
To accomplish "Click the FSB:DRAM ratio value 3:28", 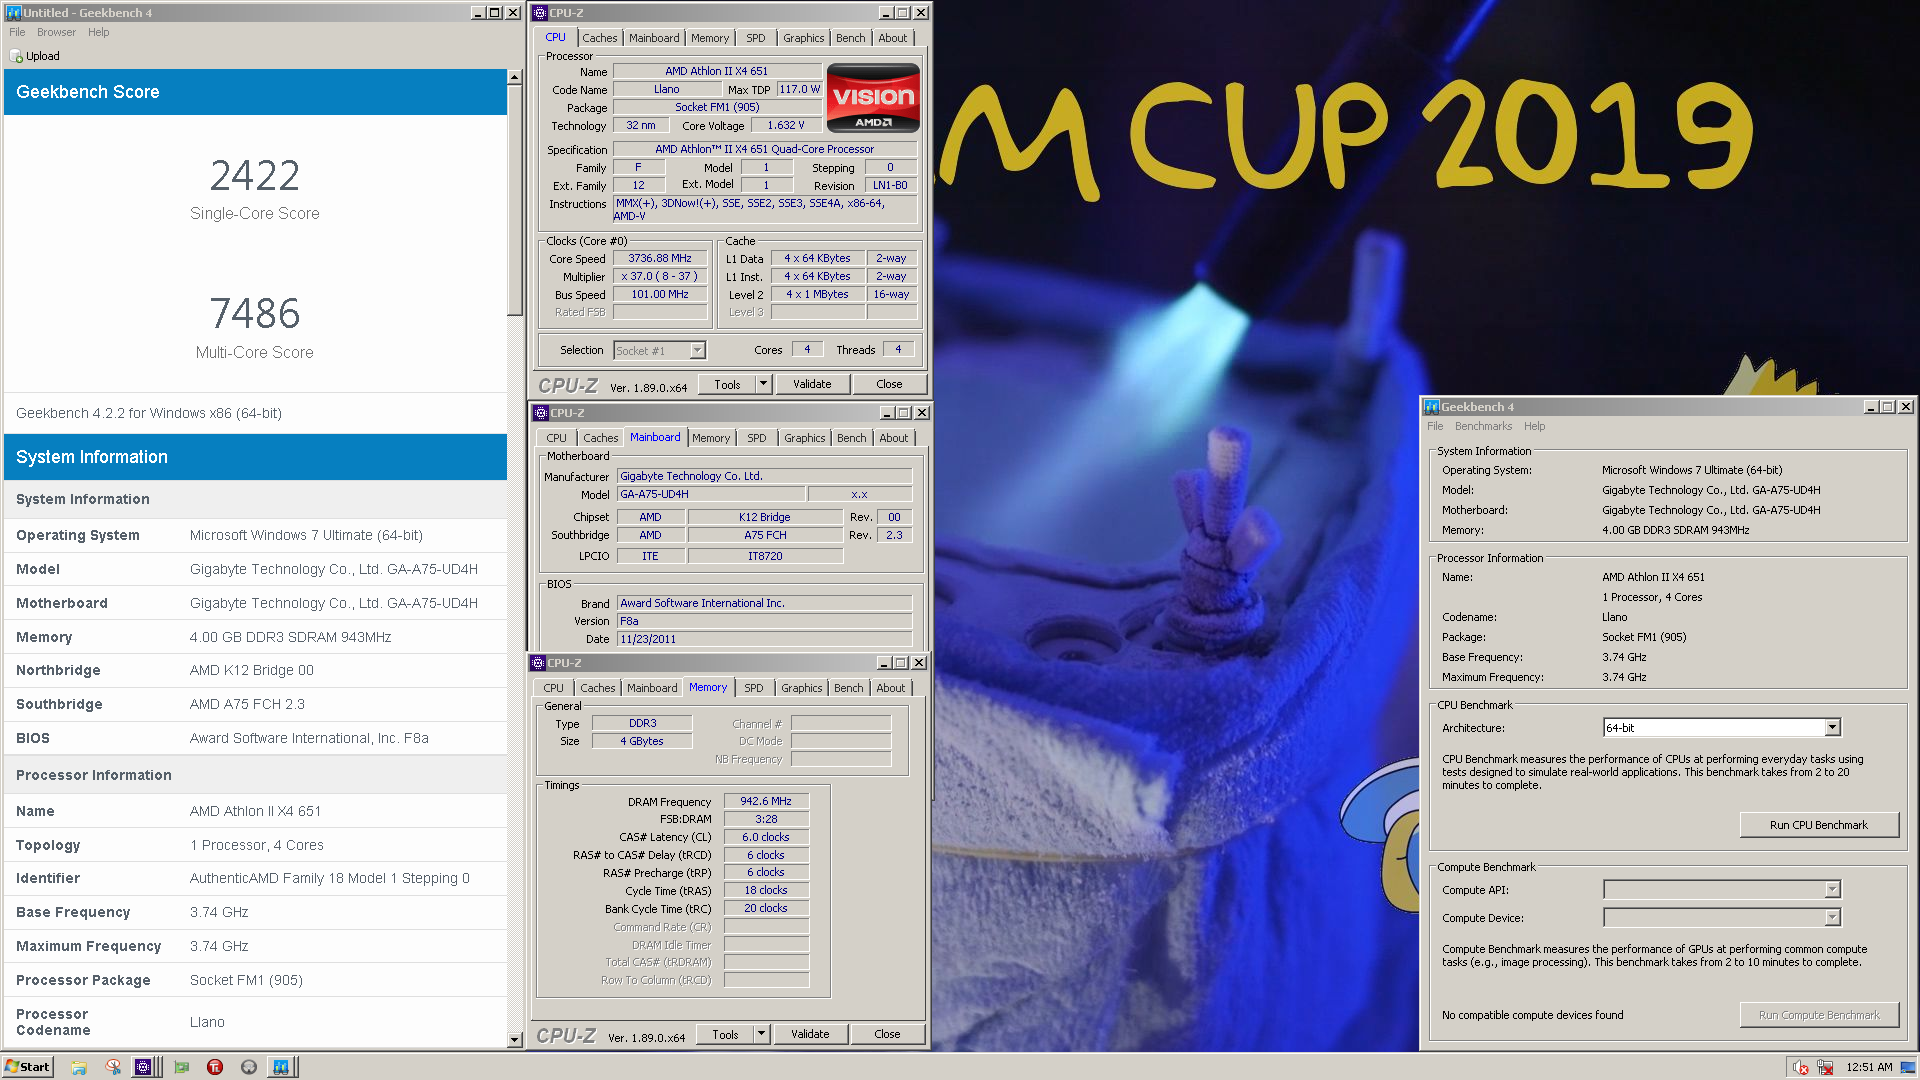I will tap(766, 819).
